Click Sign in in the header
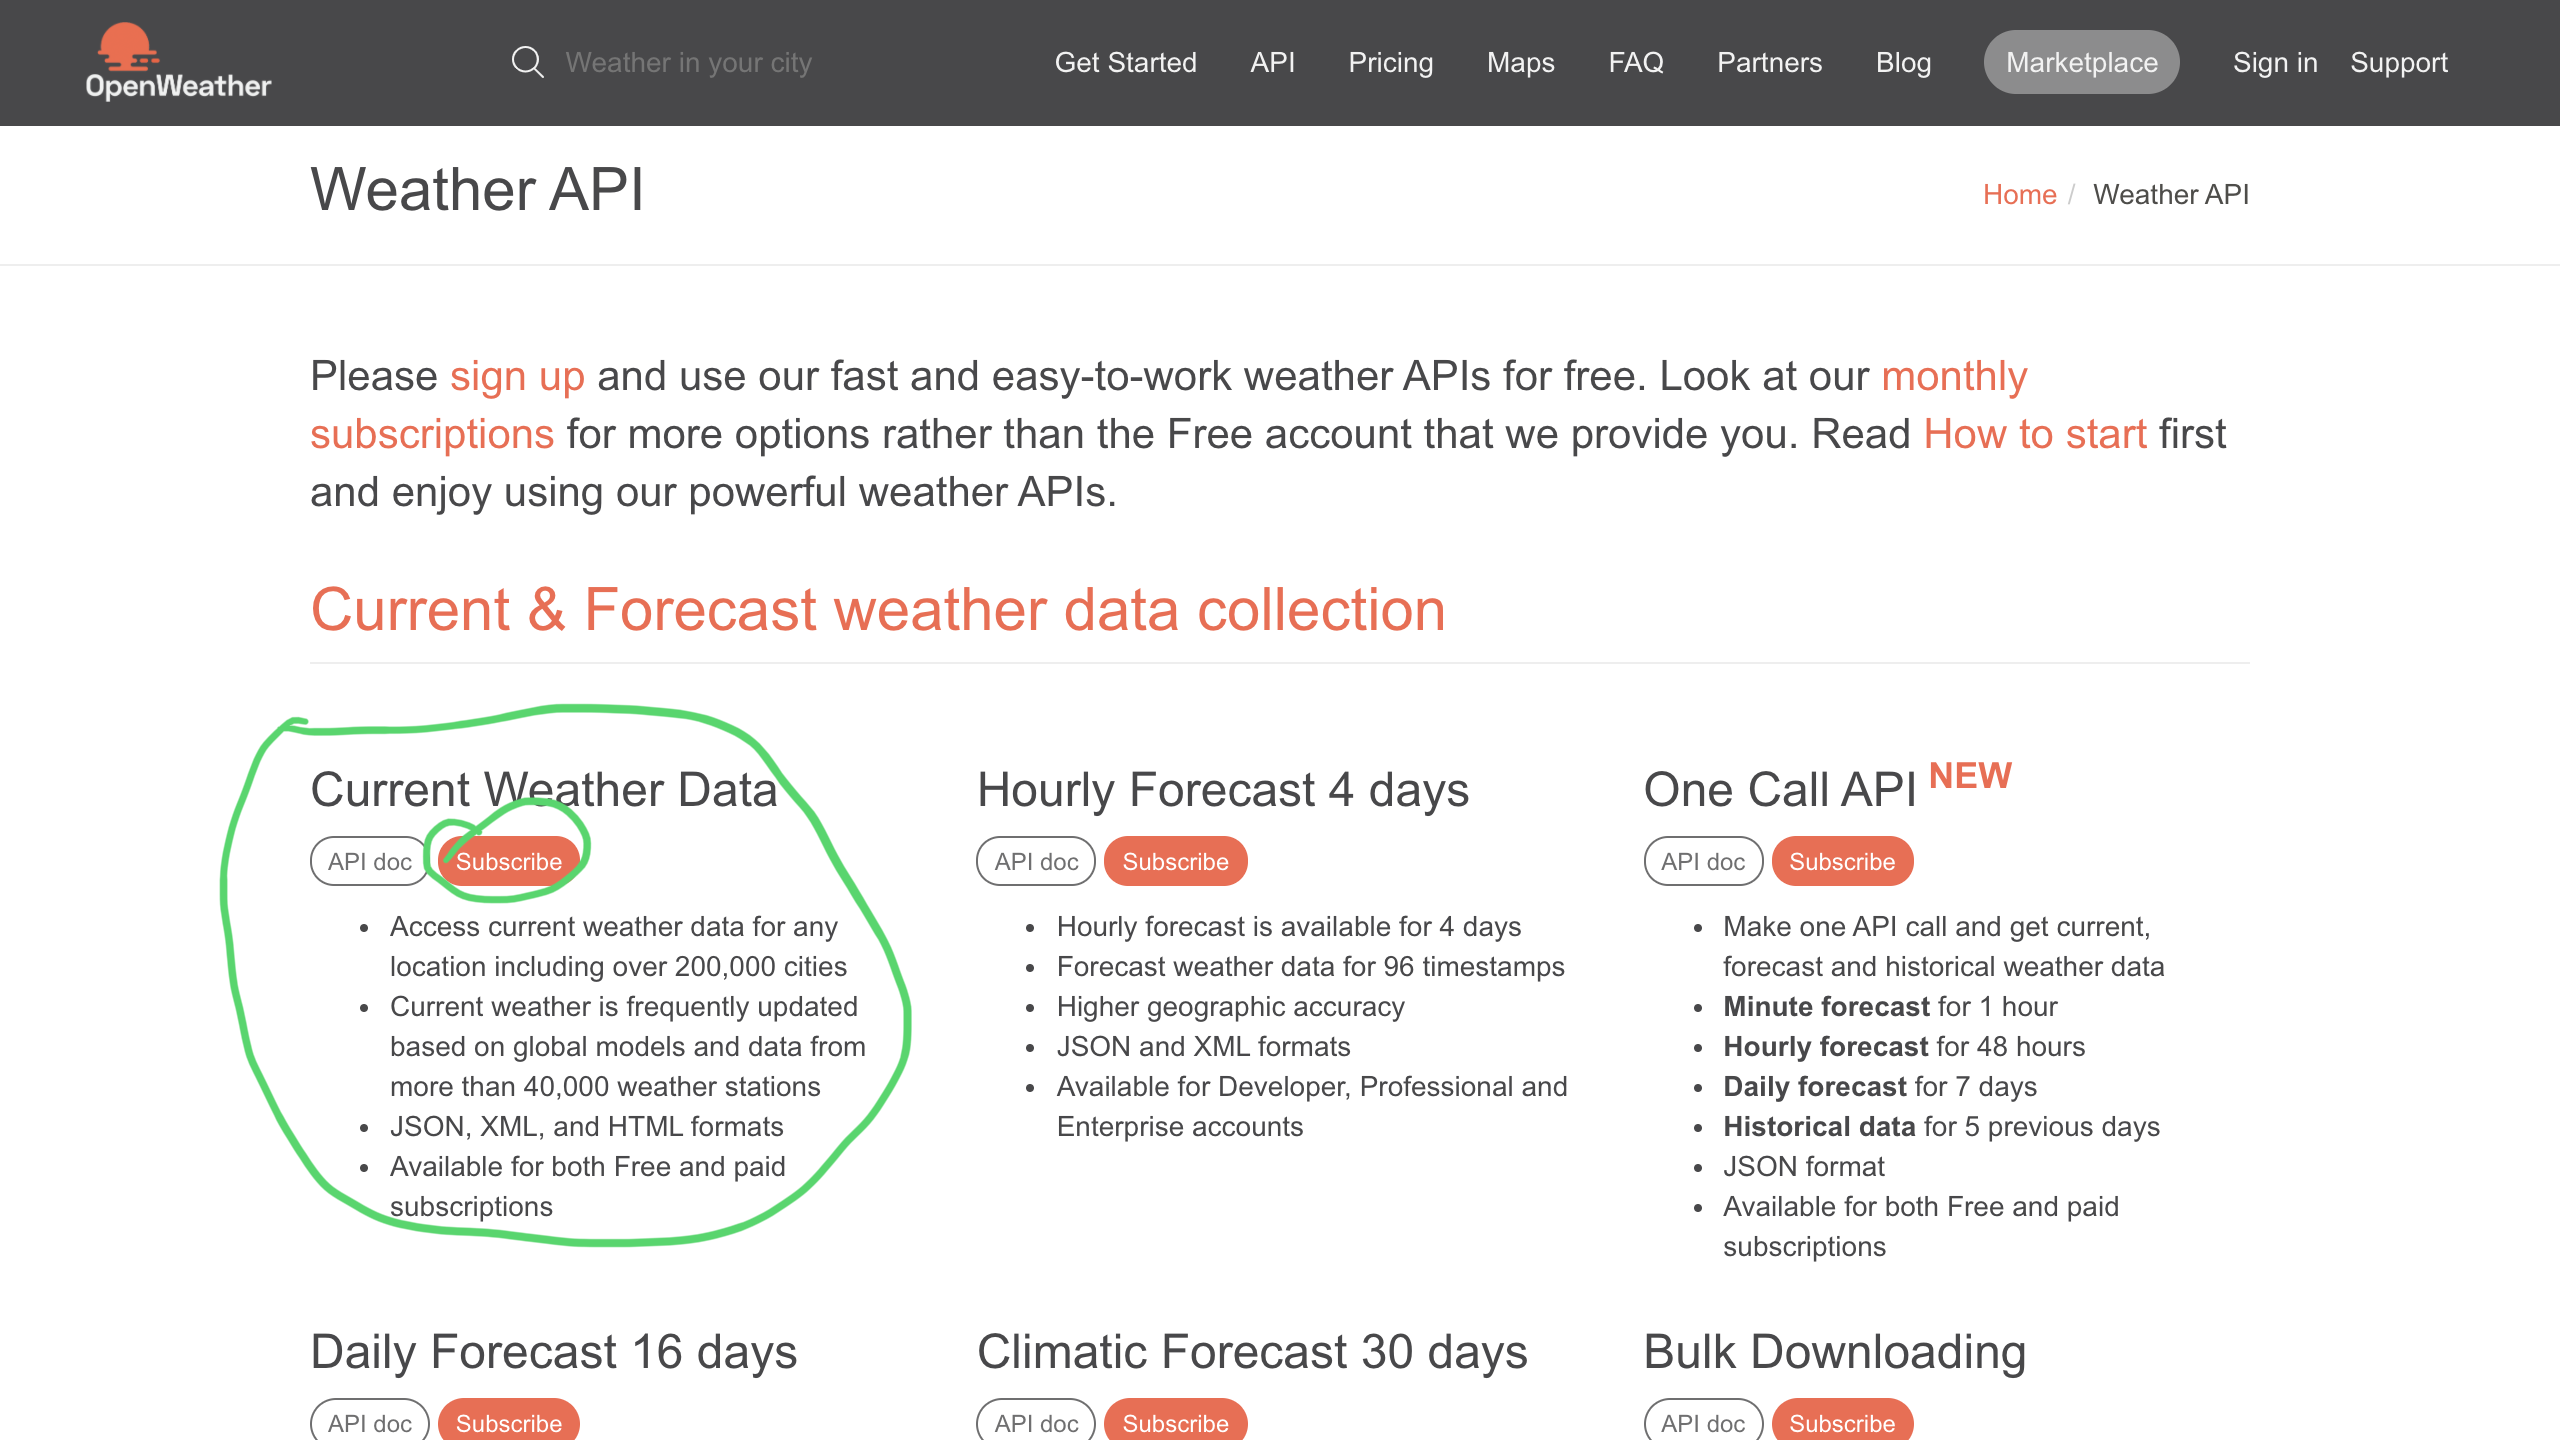The height and width of the screenshot is (1440, 2560). point(2274,62)
